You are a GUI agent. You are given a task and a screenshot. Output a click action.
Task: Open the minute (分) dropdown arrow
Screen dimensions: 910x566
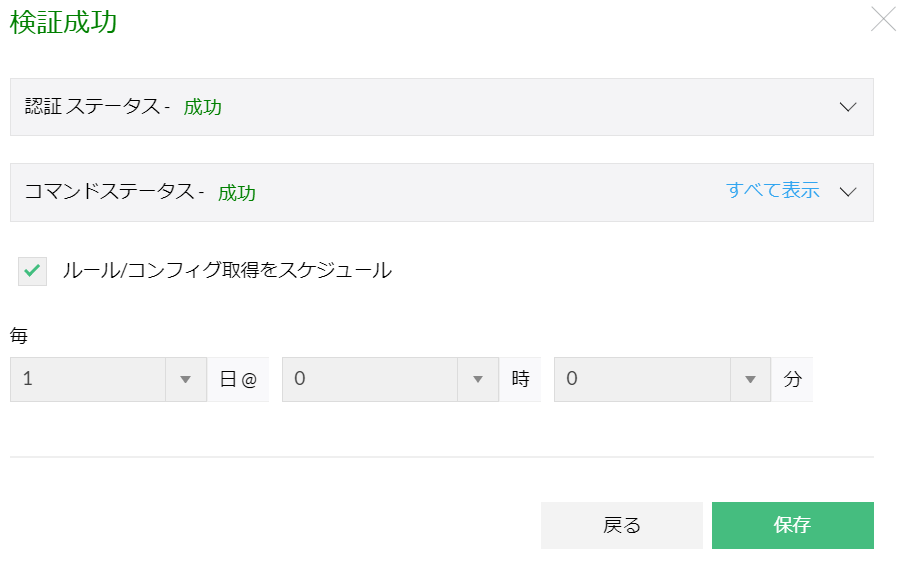[x=750, y=380]
